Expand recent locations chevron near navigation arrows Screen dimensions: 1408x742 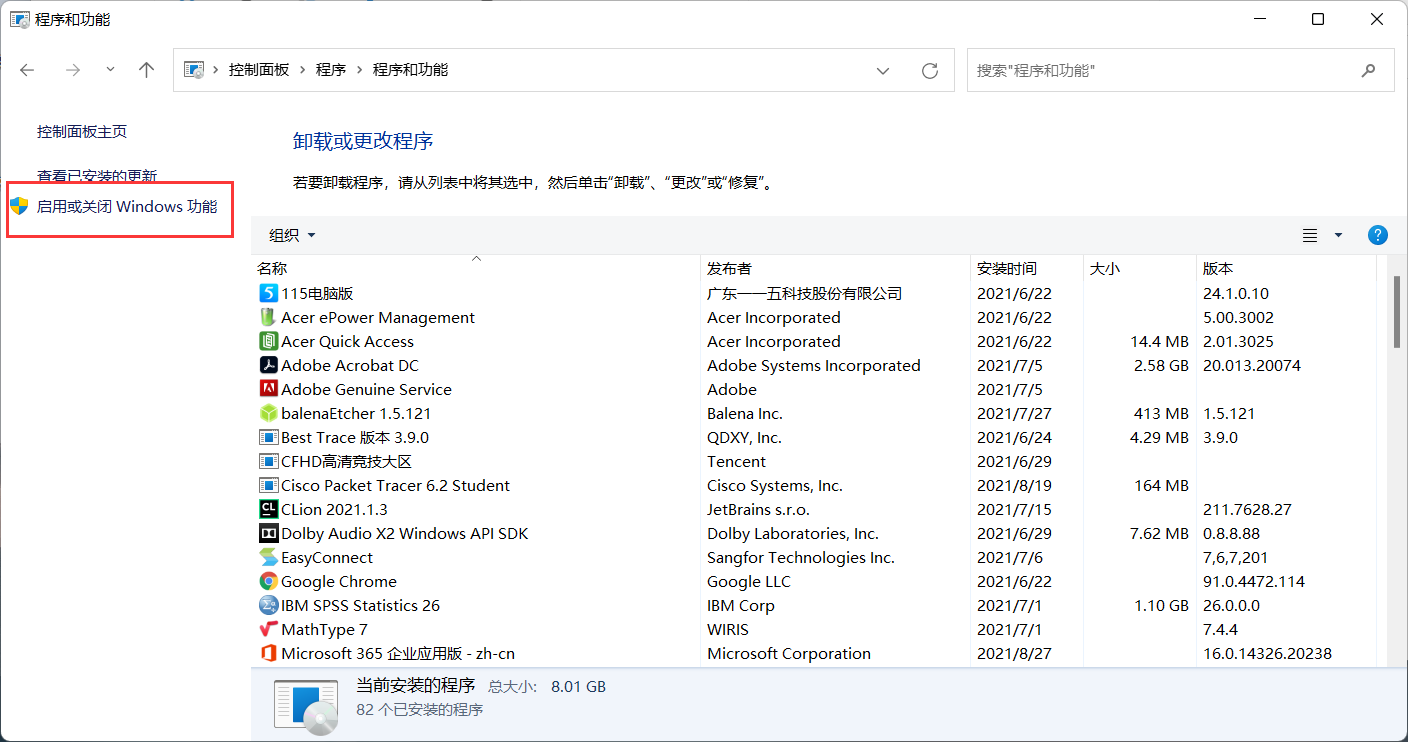click(x=110, y=70)
